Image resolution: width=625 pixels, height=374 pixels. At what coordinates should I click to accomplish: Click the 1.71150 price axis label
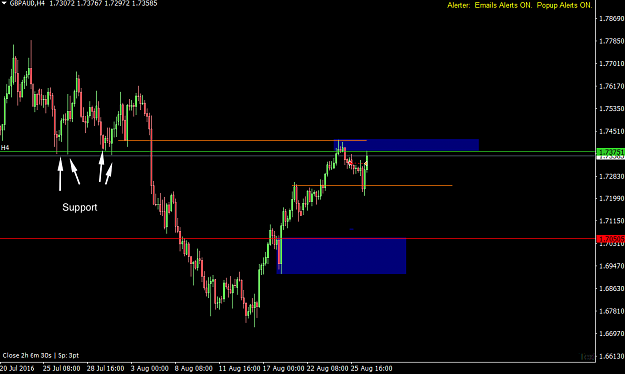click(x=611, y=220)
